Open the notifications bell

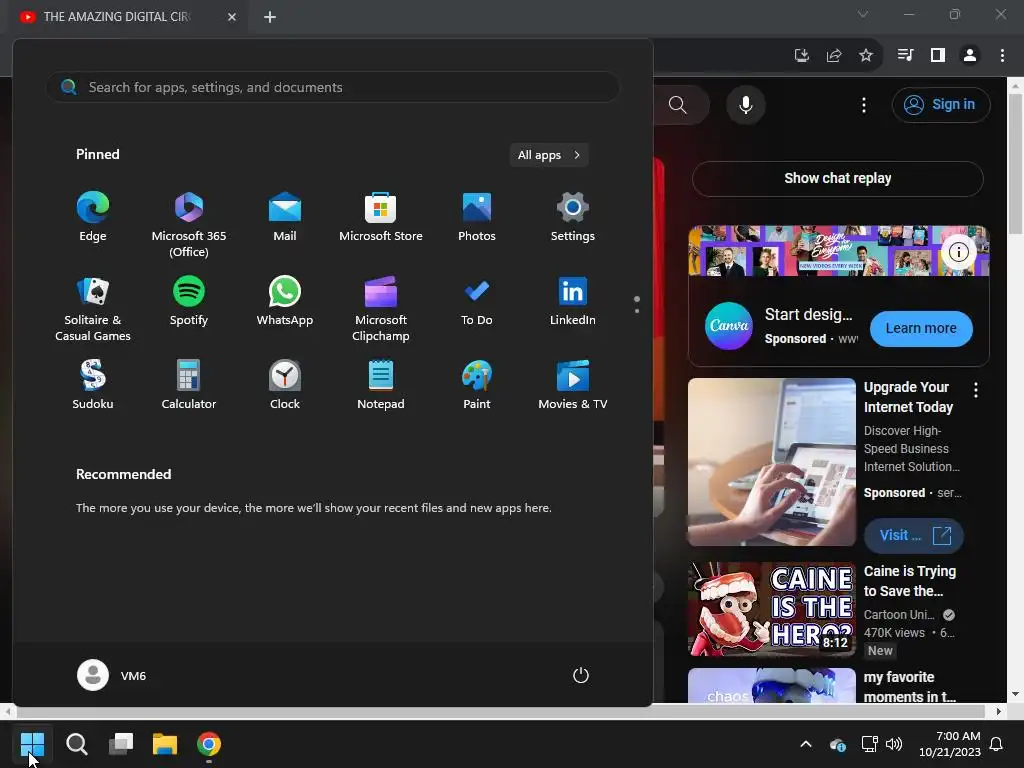tap(997, 744)
